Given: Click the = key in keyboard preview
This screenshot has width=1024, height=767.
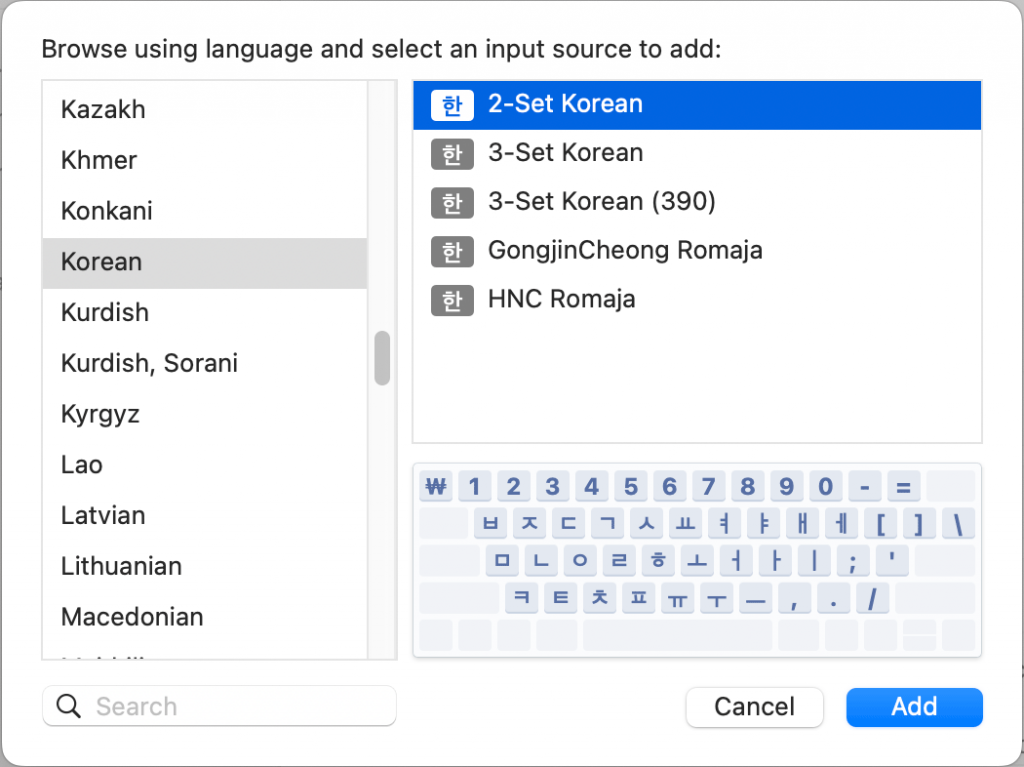Looking at the screenshot, I should click(903, 487).
